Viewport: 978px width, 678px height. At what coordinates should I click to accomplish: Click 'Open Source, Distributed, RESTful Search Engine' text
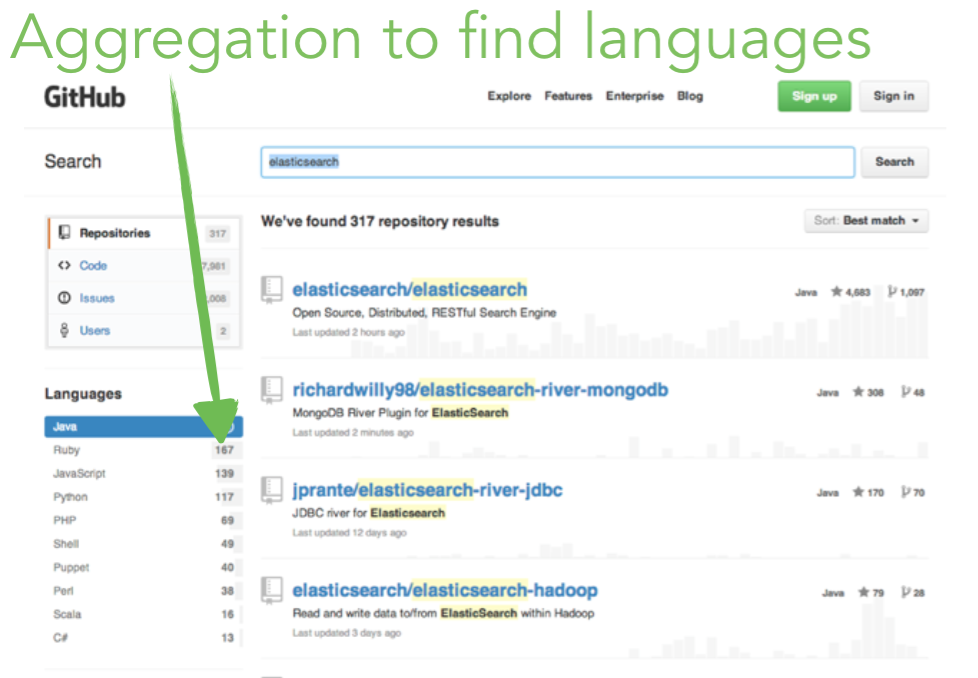click(424, 312)
